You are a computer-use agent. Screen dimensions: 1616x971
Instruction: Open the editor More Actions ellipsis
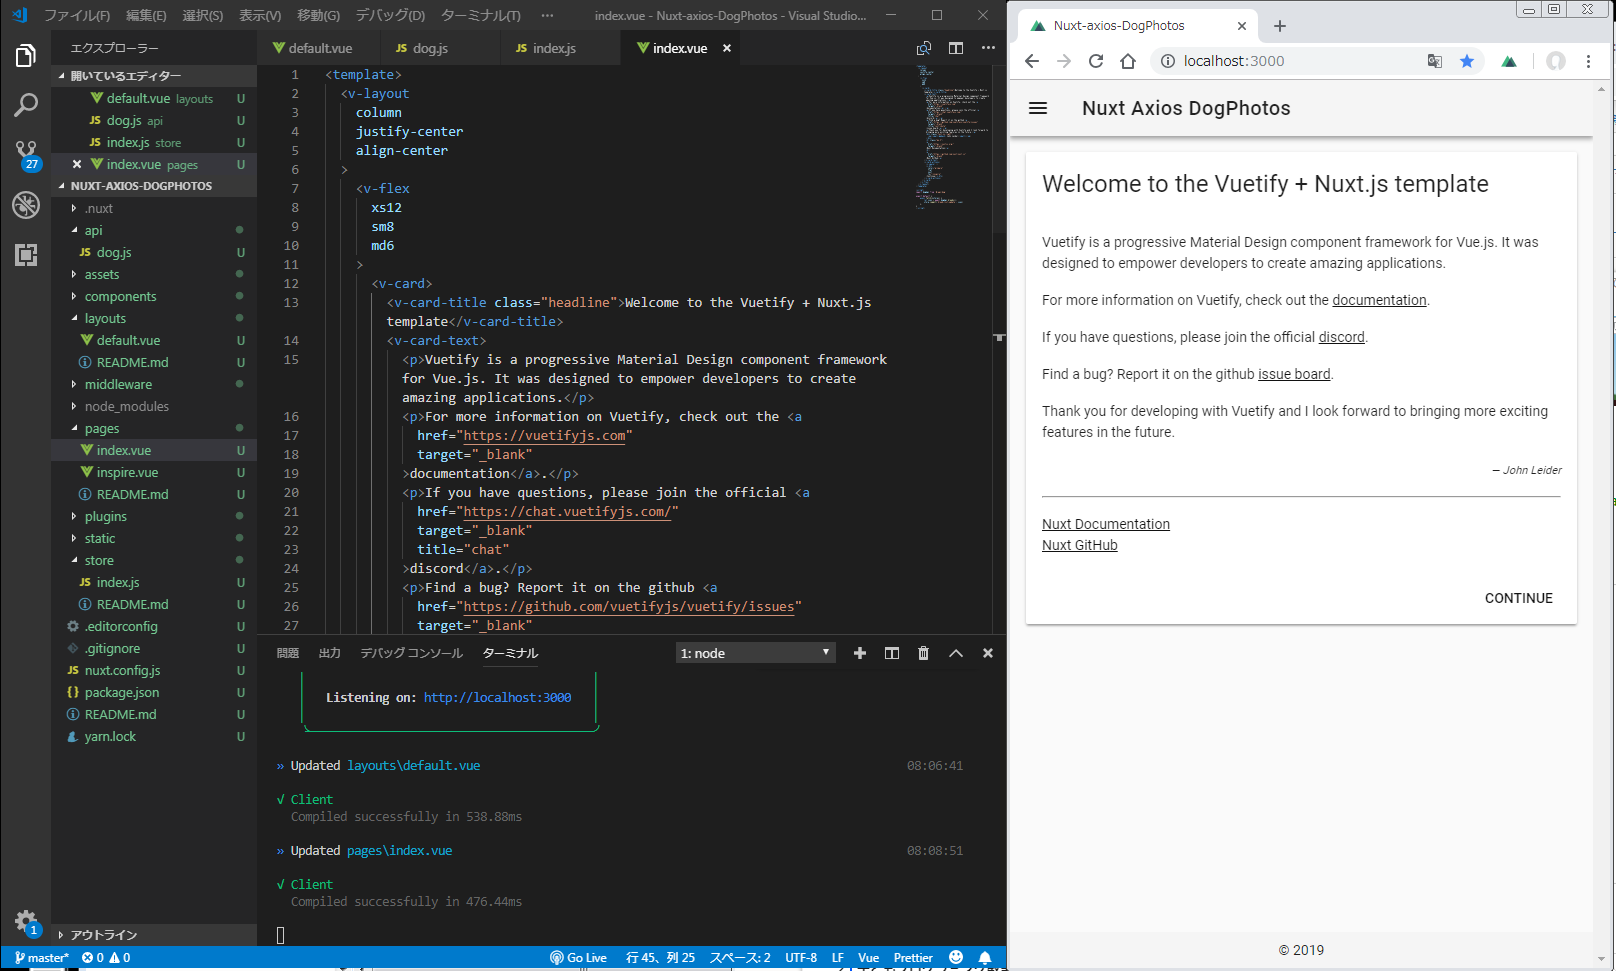pos(988,48)
